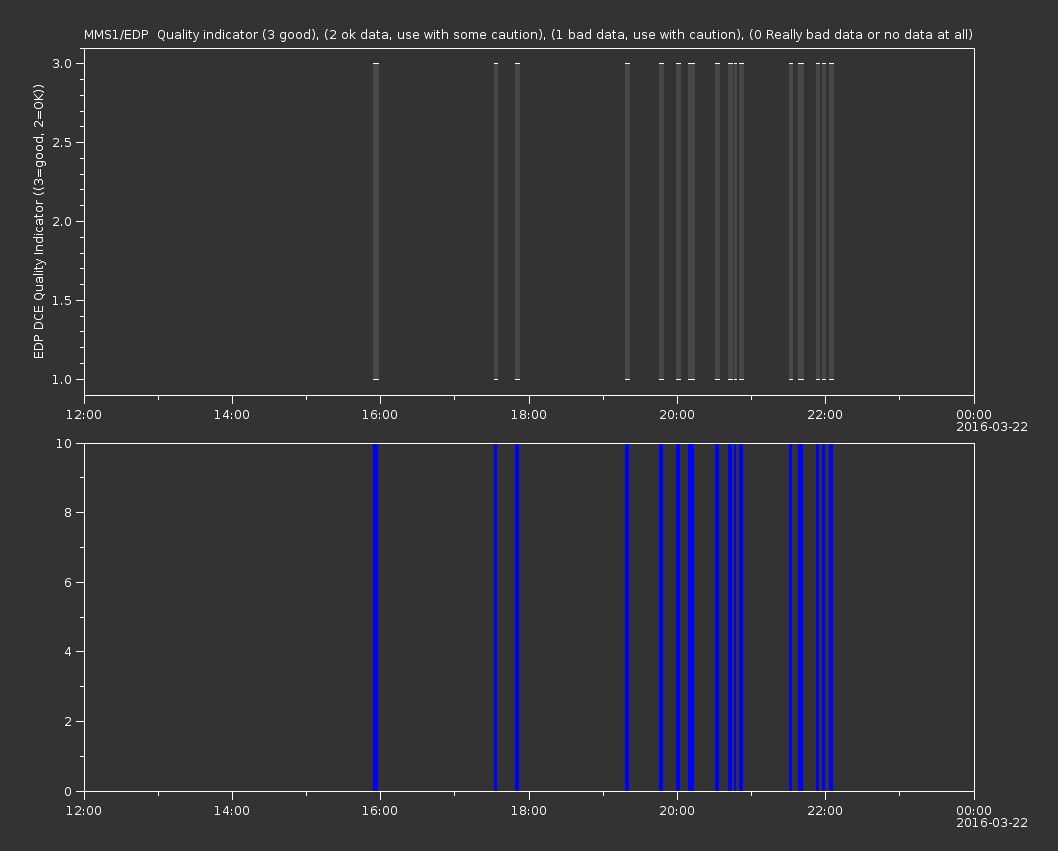The image size is (1058, 851).
Task: Click 14:00 label under the quality indicator plot
Action: pyautogui.click(x=232, y=414)
